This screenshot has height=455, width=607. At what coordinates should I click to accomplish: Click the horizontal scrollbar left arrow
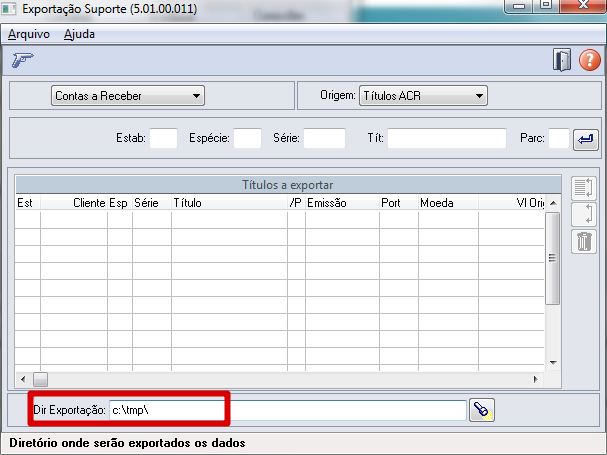pyautogui.click(x=23, y=379)
